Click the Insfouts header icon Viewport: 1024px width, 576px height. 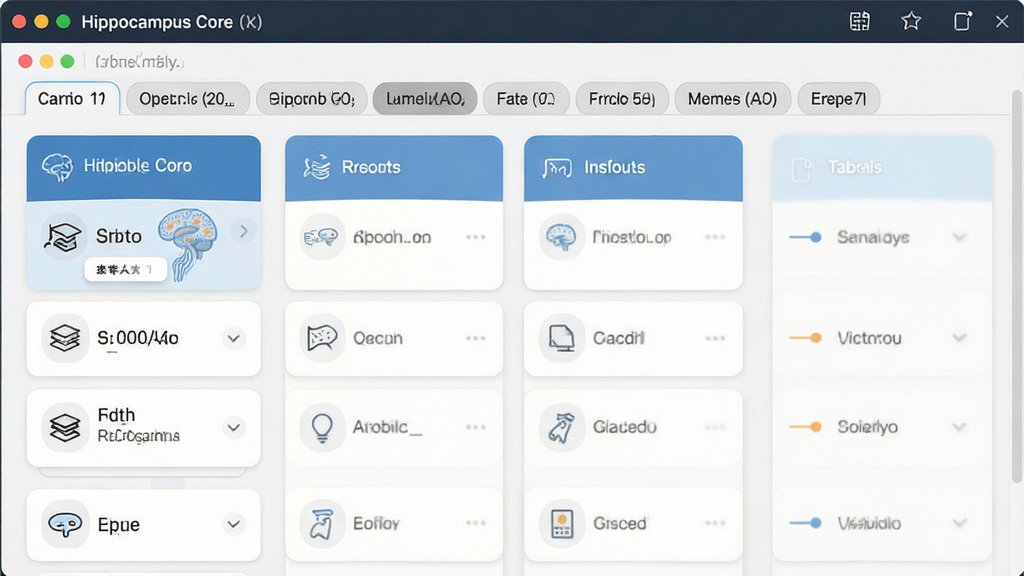pyautogui.click(x=556, y=168)
